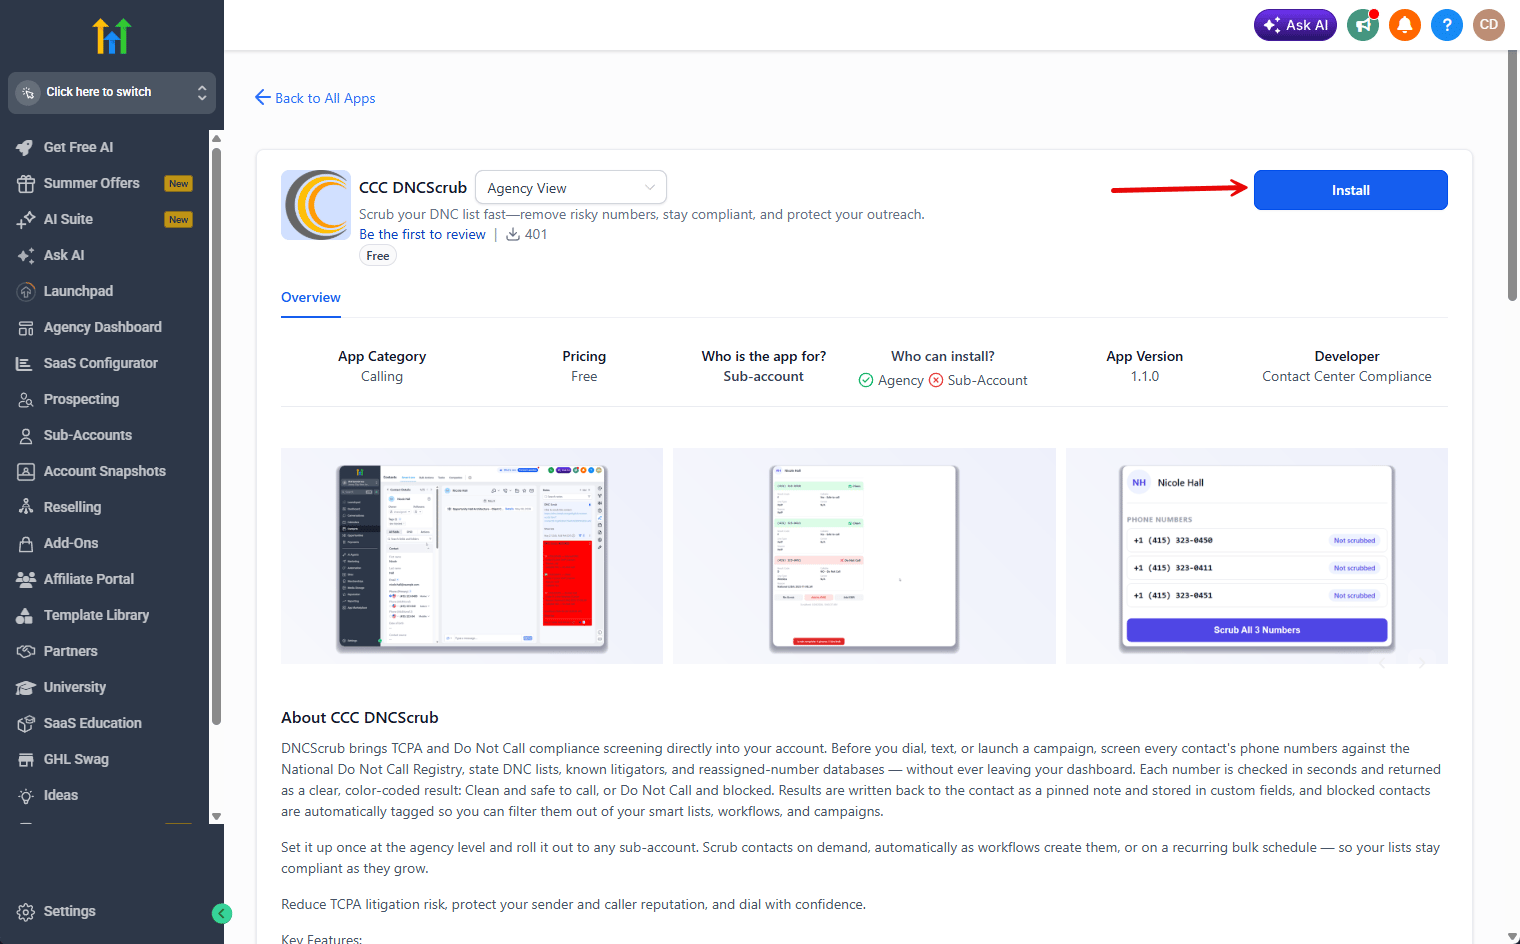Click the GoHighLevel arrows logo

coord(112,36)
